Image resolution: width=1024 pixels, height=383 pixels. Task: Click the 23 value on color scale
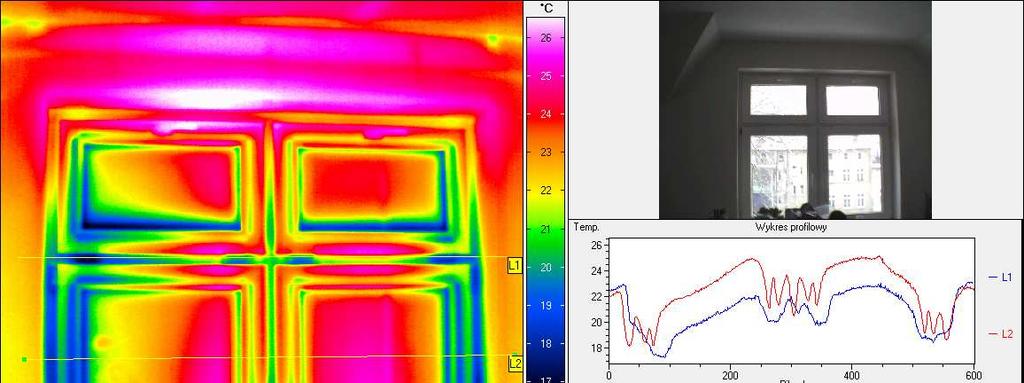pyautogui.click(x=547, y=152)
